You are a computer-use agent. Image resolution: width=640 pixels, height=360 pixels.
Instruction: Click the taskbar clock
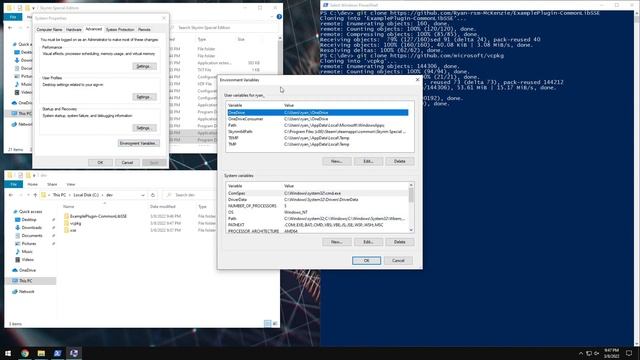click(x=611, y=353)
